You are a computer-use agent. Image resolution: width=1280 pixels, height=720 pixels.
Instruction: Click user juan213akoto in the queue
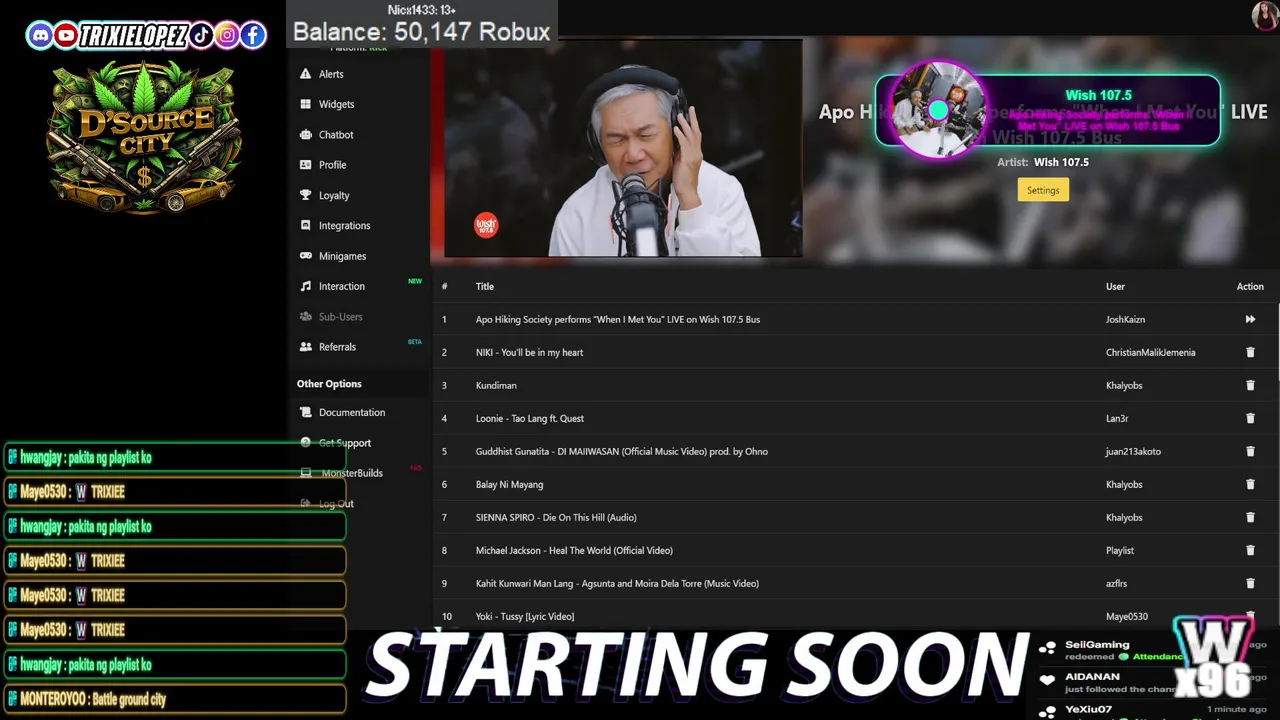(x=1133, y=451)
